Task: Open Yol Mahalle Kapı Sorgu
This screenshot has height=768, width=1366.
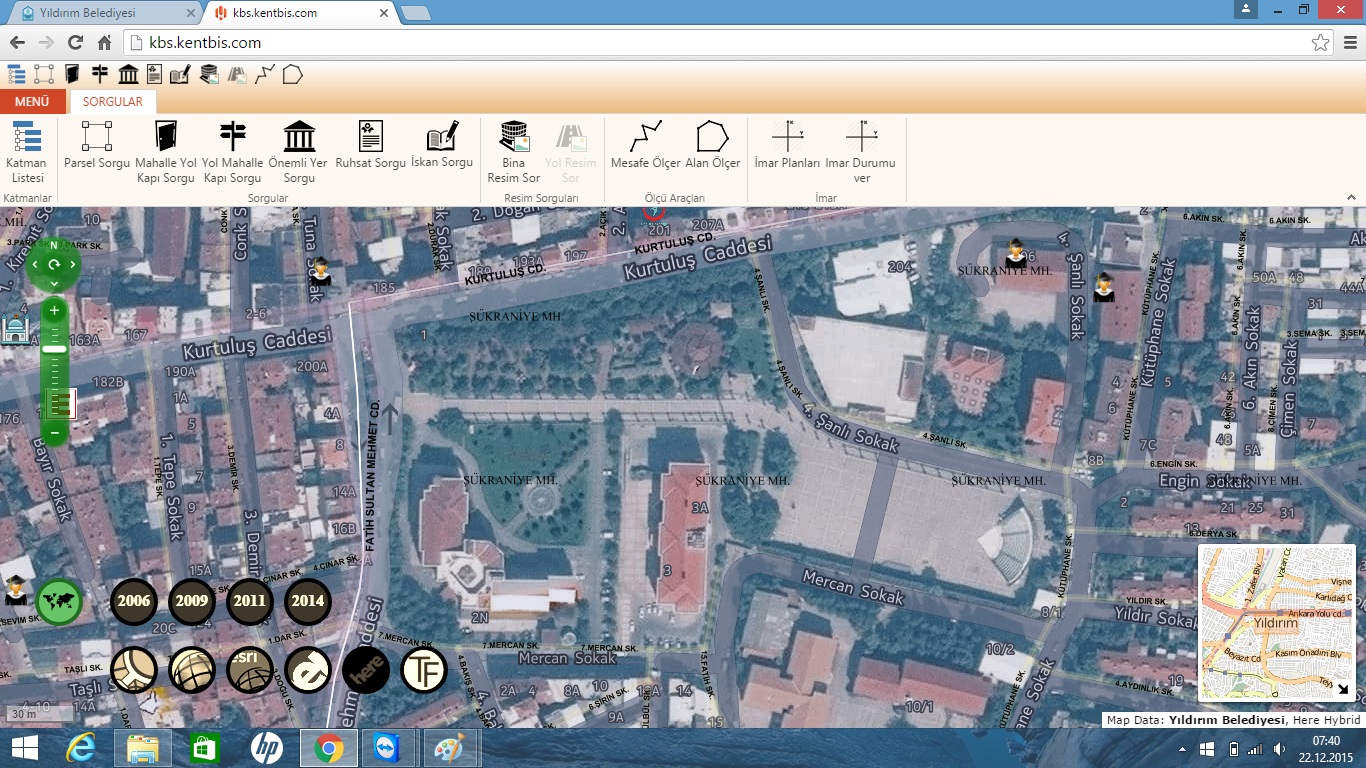Action: 232,153
